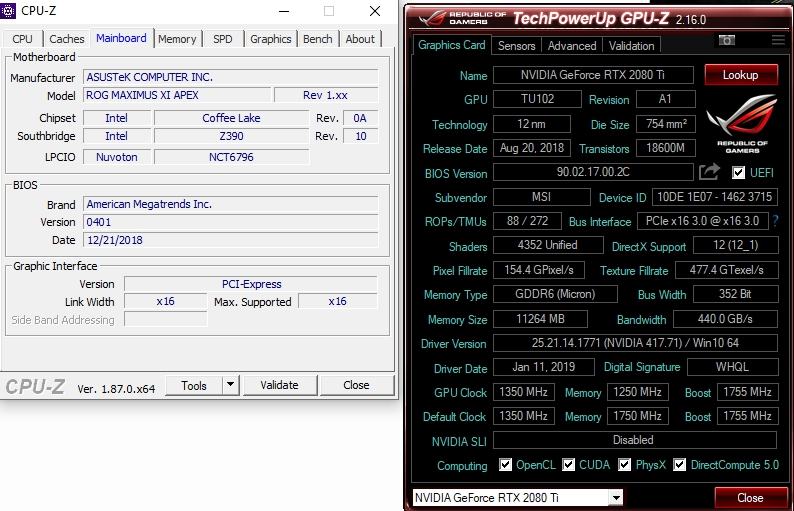The height and width of the screenshot is (511, 794).
Task: Toggle the UEFI checkbox
Action: [738, 173]
